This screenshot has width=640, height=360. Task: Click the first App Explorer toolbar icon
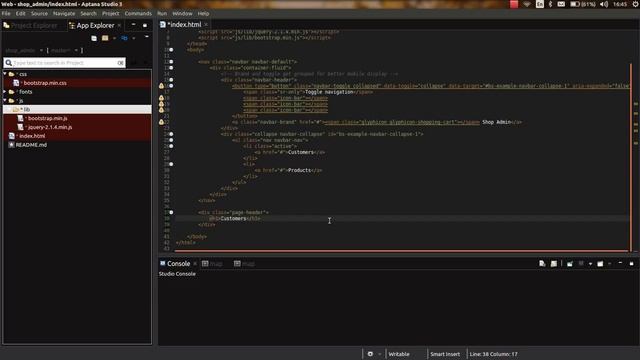[94, 38]
